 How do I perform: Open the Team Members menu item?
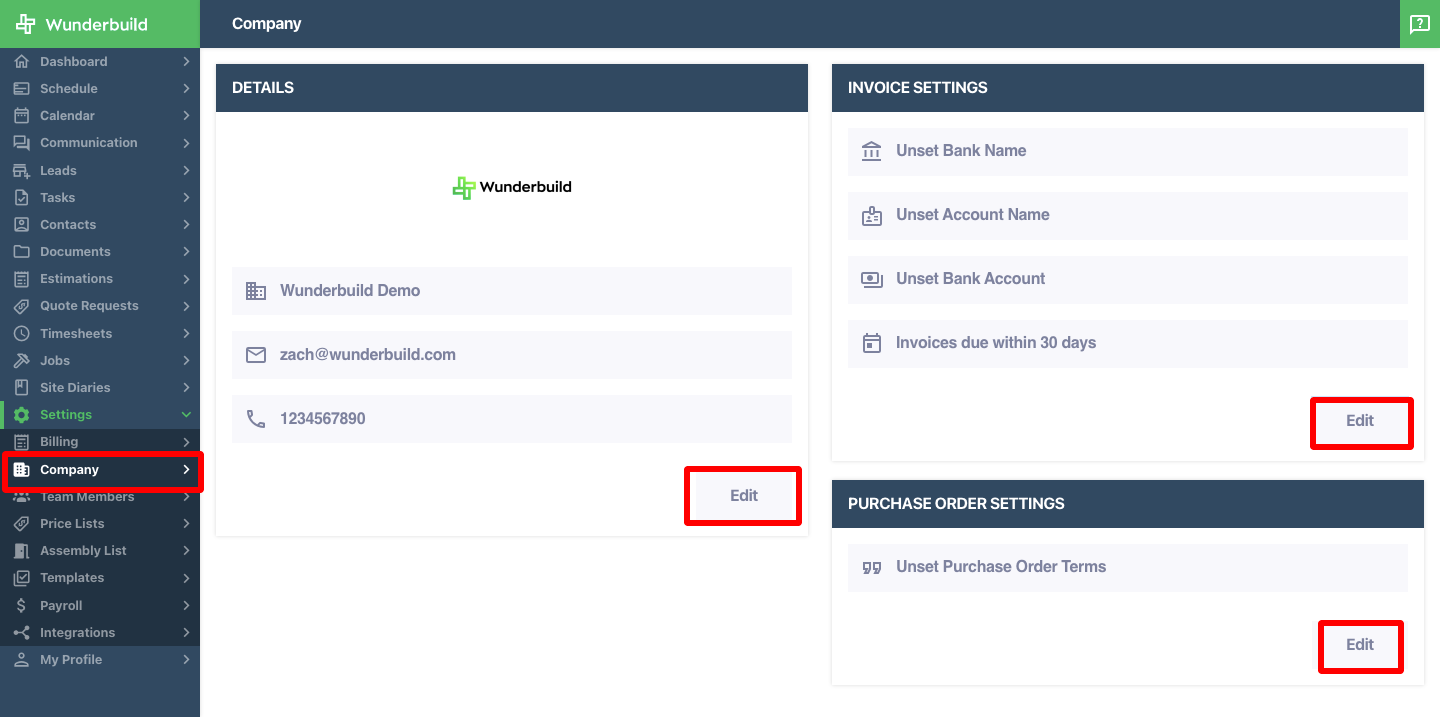[100, 497]
